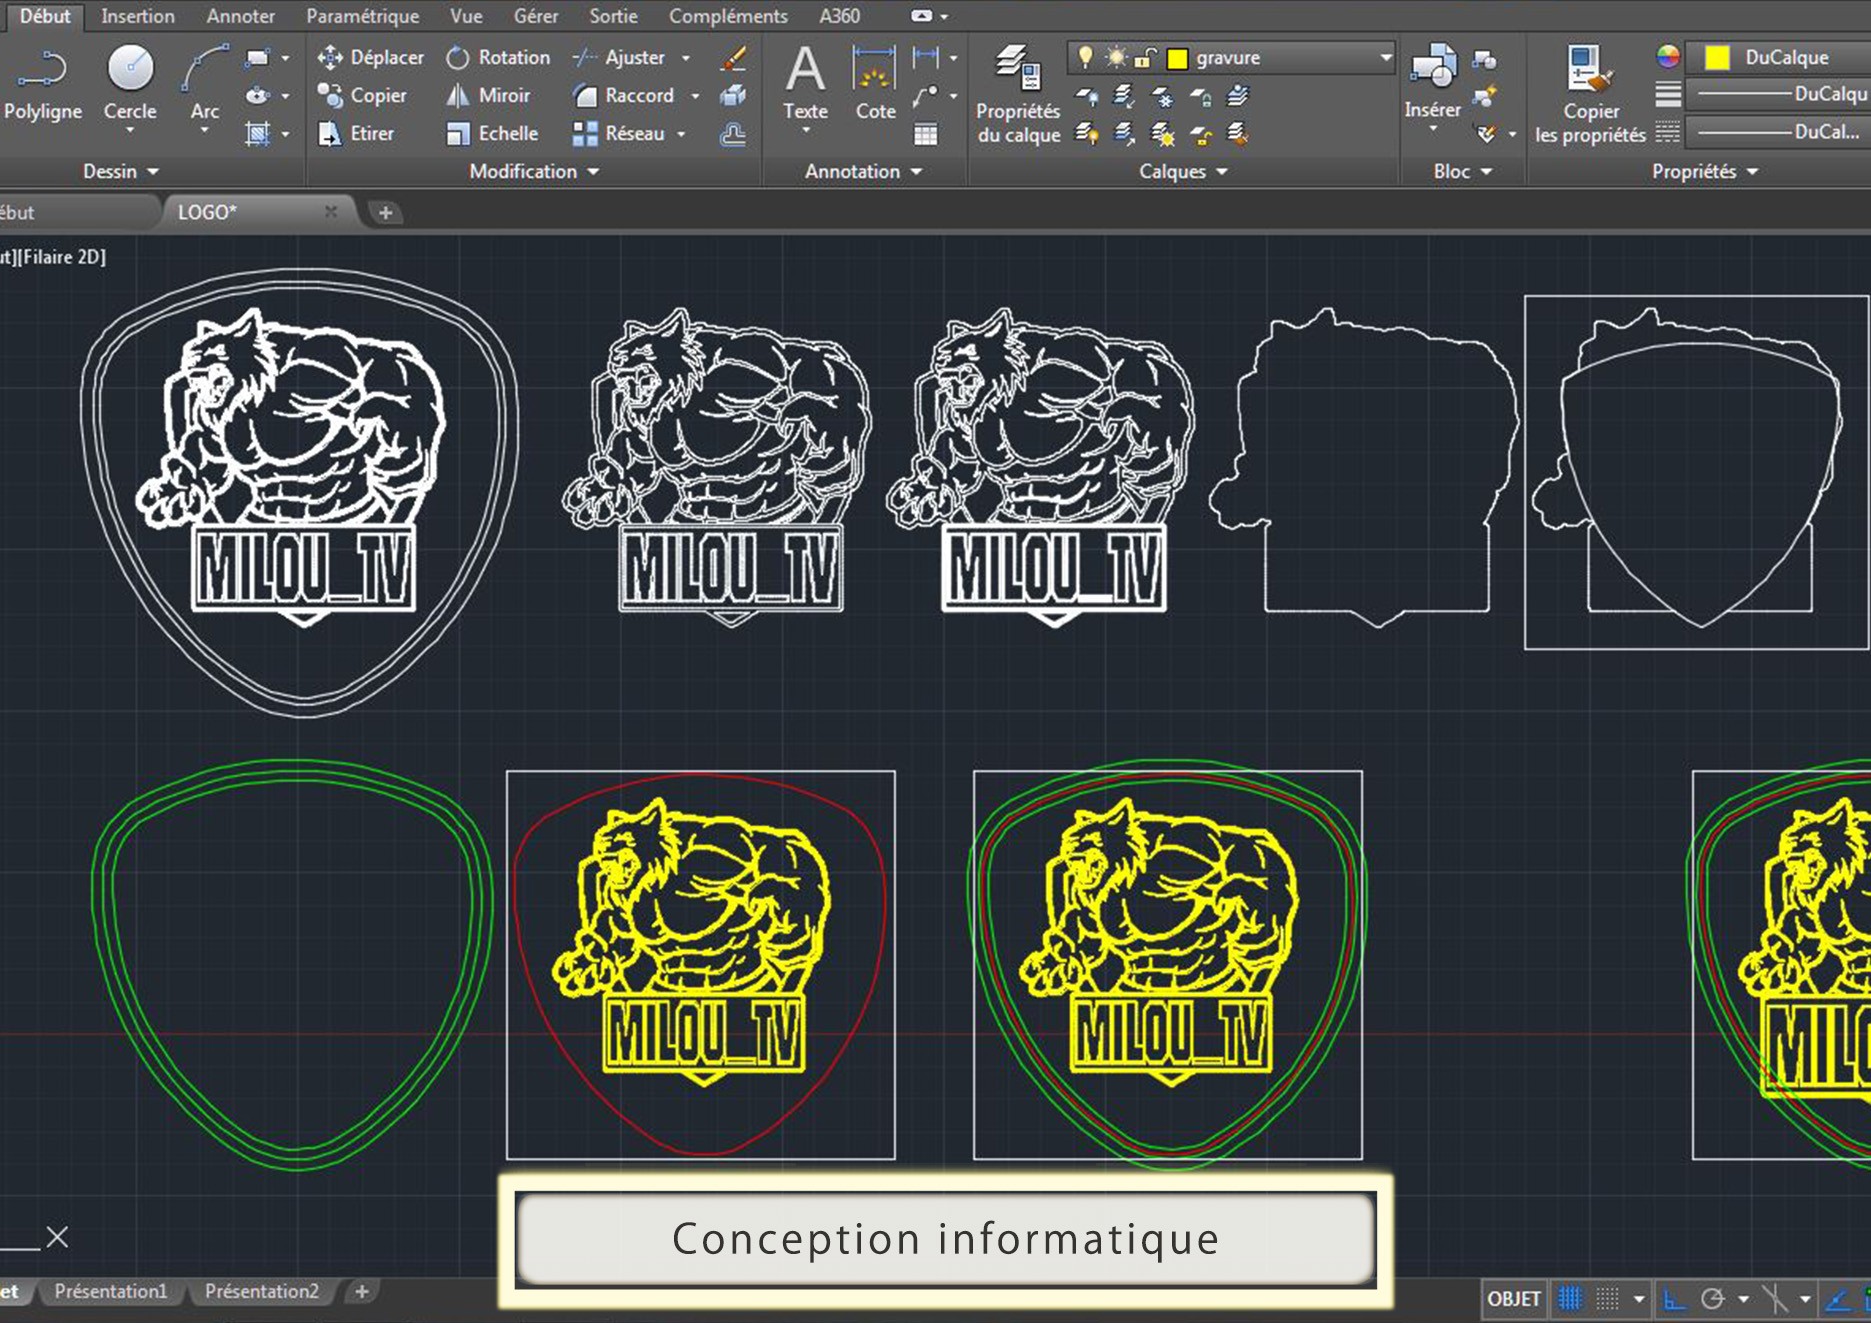The height and width of the screenshot is (1323, 1871).
Task: Open the gravure layer dropdown
Action: 1385,57
